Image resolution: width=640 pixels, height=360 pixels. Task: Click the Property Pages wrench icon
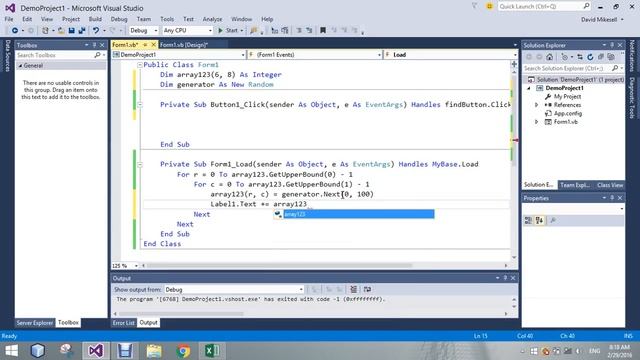pyautogui.click(x=553, y=220)
